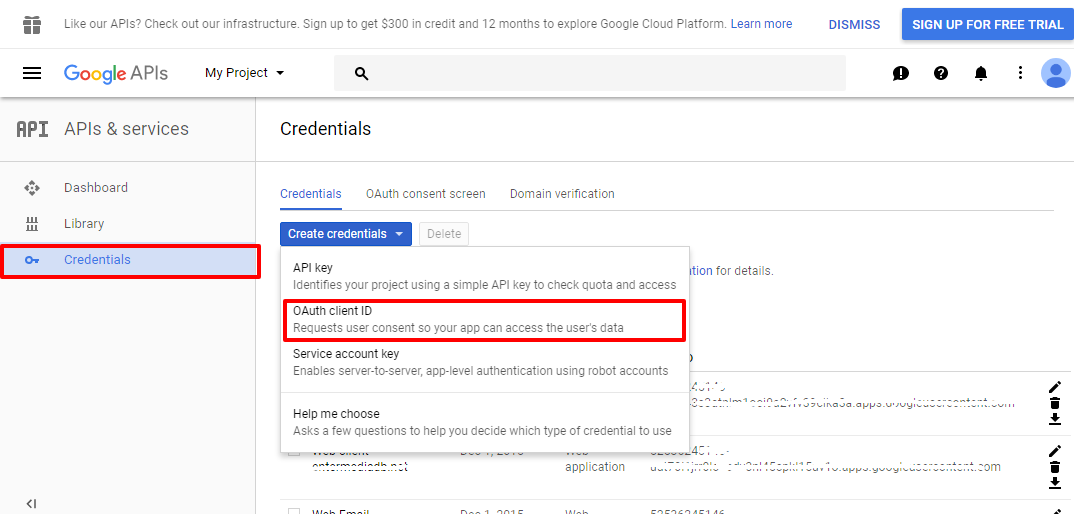Delete the entermediadb.net web client via trash
1074x514 pixels.
[x=1055, y=467]
